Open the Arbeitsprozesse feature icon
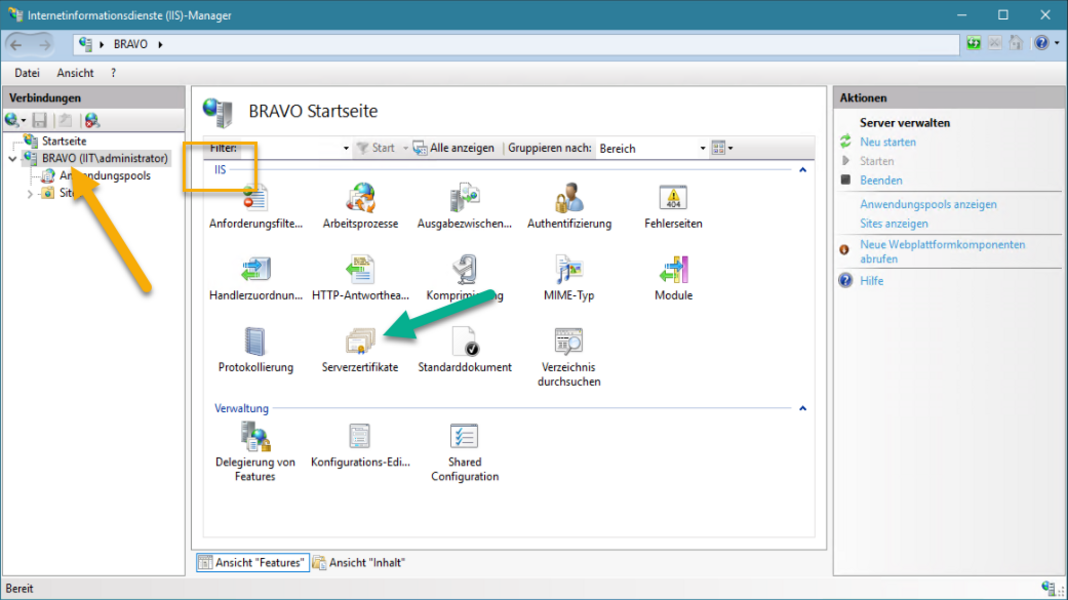The image size is (1068, 600). tap(360, 200)
